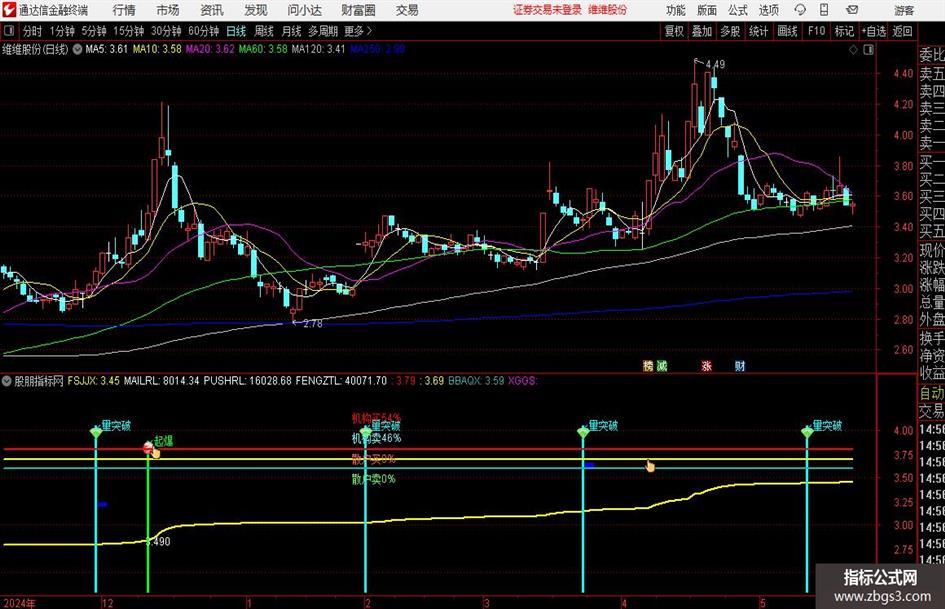Click the MA5 indicator value
945x609 pixels.
pyautogui.click(x=107, y=49)
